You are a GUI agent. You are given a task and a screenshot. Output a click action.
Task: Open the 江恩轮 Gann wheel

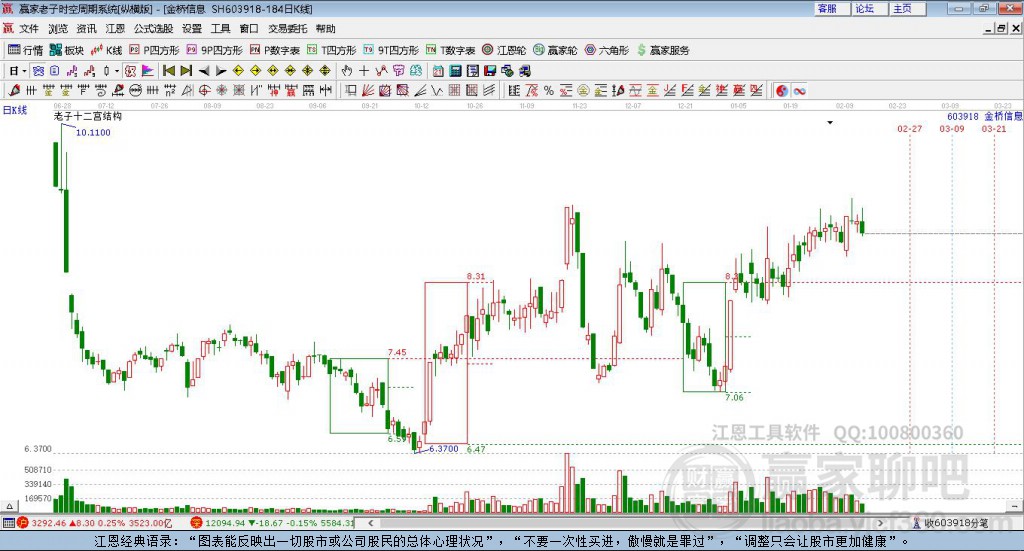504,50
